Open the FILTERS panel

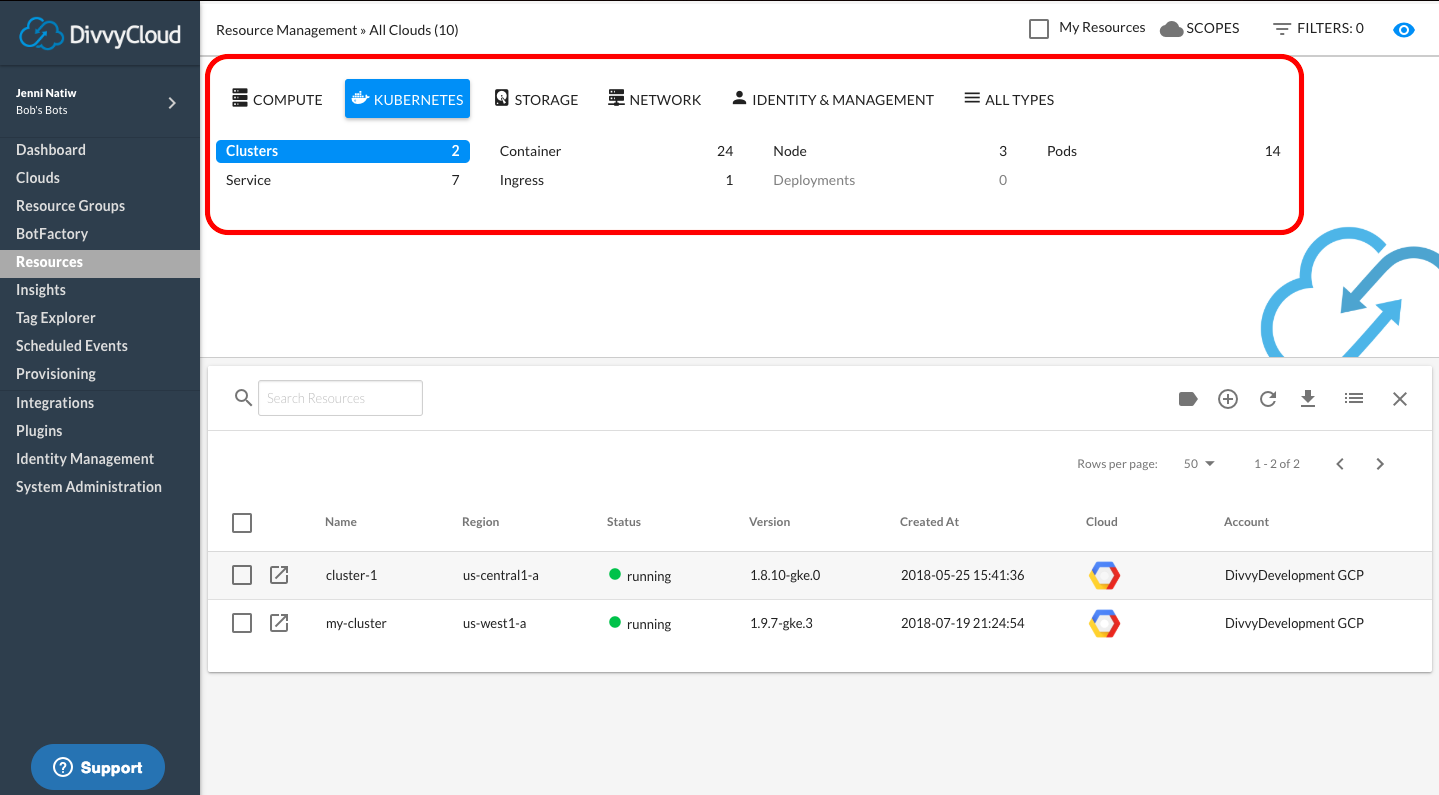click(1318, 29)
